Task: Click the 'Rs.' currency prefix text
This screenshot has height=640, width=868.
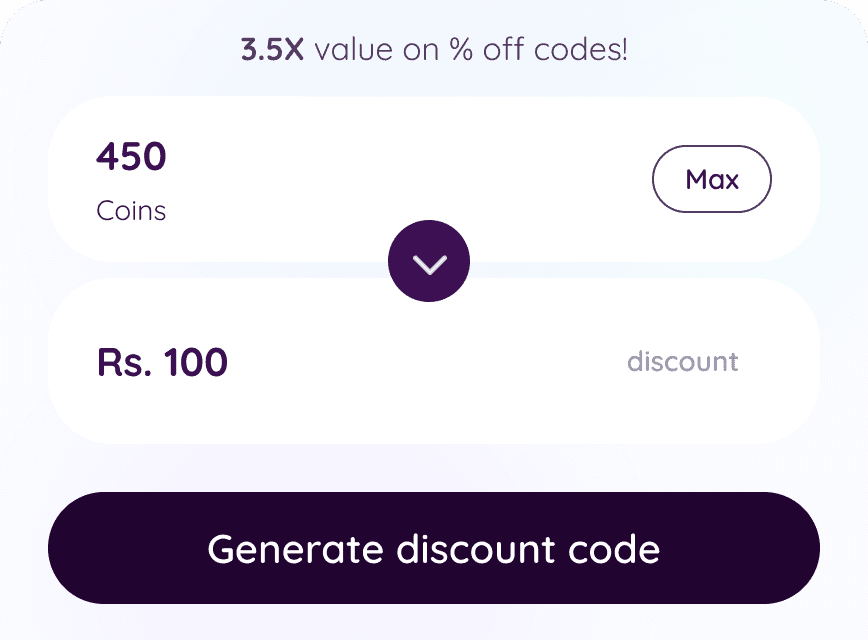Action: click(x=125, y=363)
